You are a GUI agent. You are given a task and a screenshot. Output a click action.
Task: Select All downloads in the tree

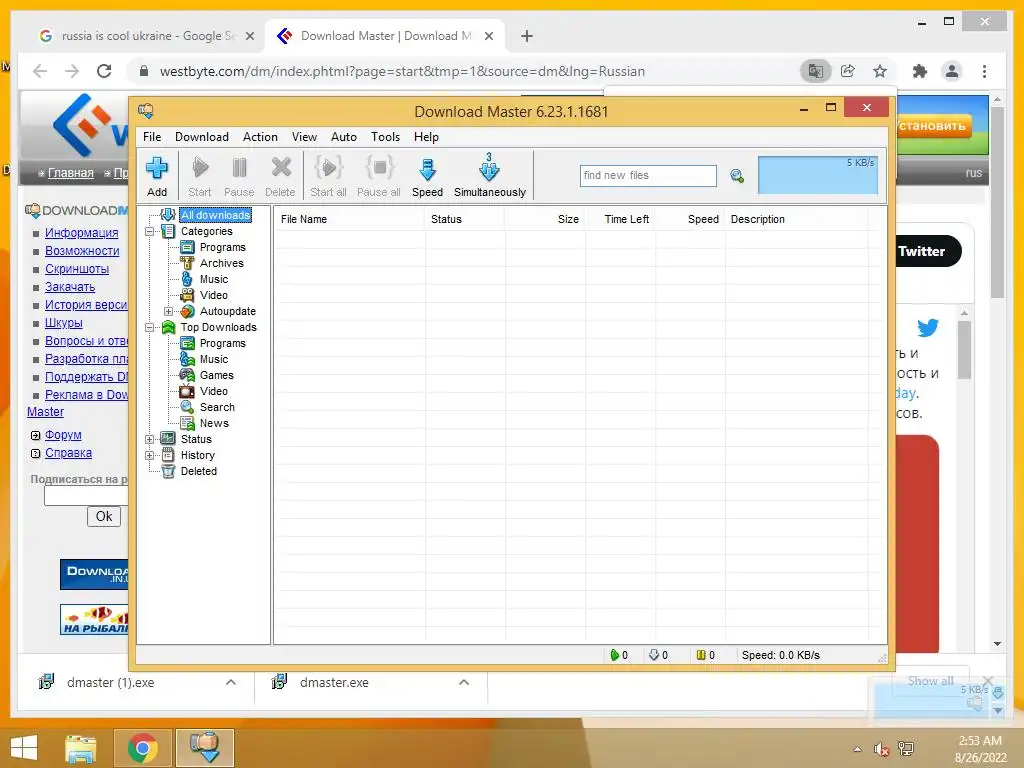coord(216,215)
